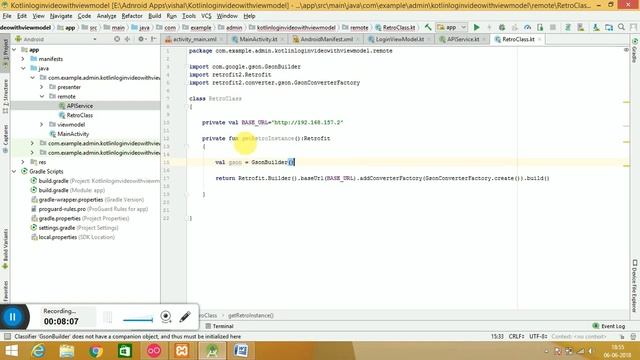Open the Navigate menu

pyautogui.click(x=61, y=16)
